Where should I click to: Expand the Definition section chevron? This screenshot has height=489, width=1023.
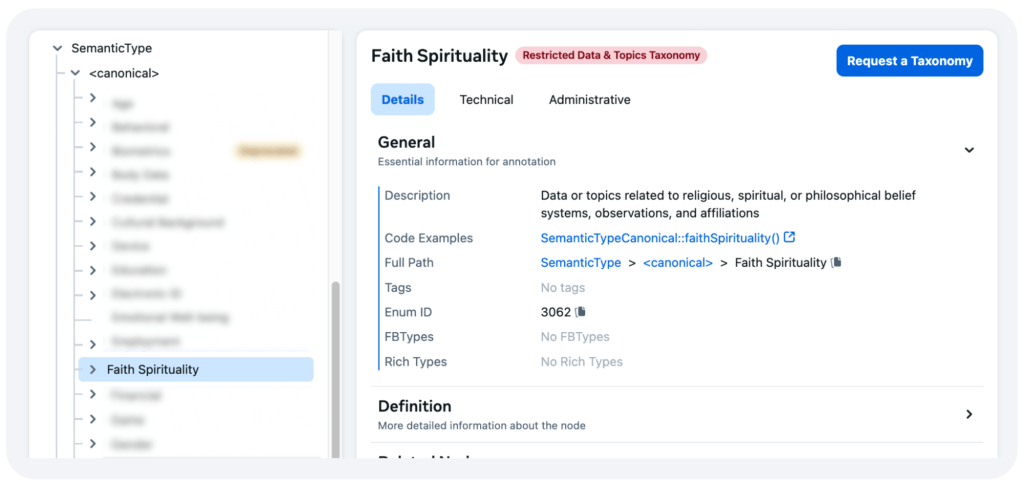coord(968,414)
